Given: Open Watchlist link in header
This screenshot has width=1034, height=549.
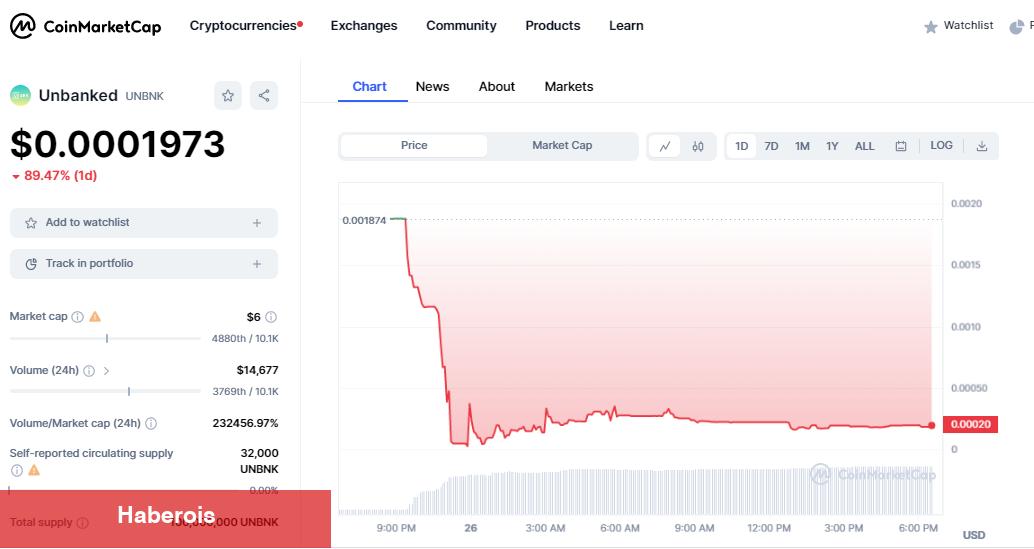Looking at the screenshot, I should (x=968, y=26).
